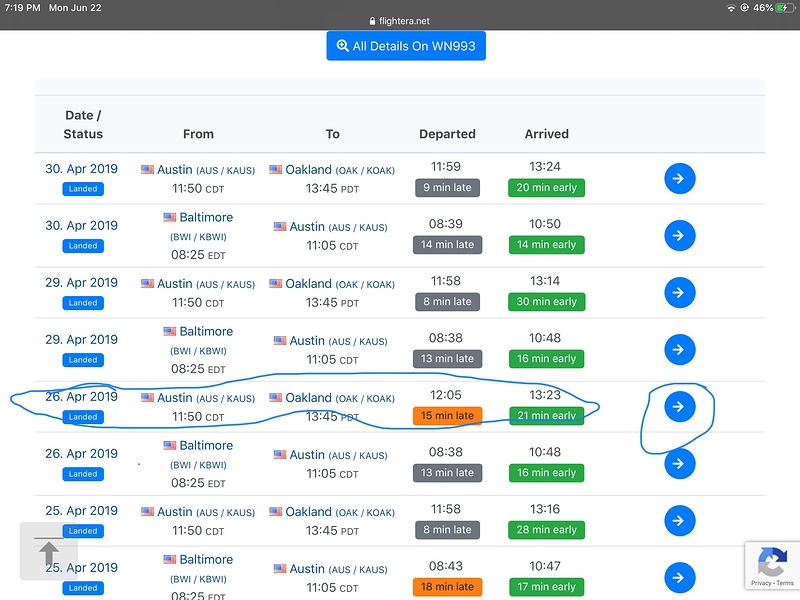Tap the flightera.net address bar
This screenshot has width=800, height=600.
399,21
